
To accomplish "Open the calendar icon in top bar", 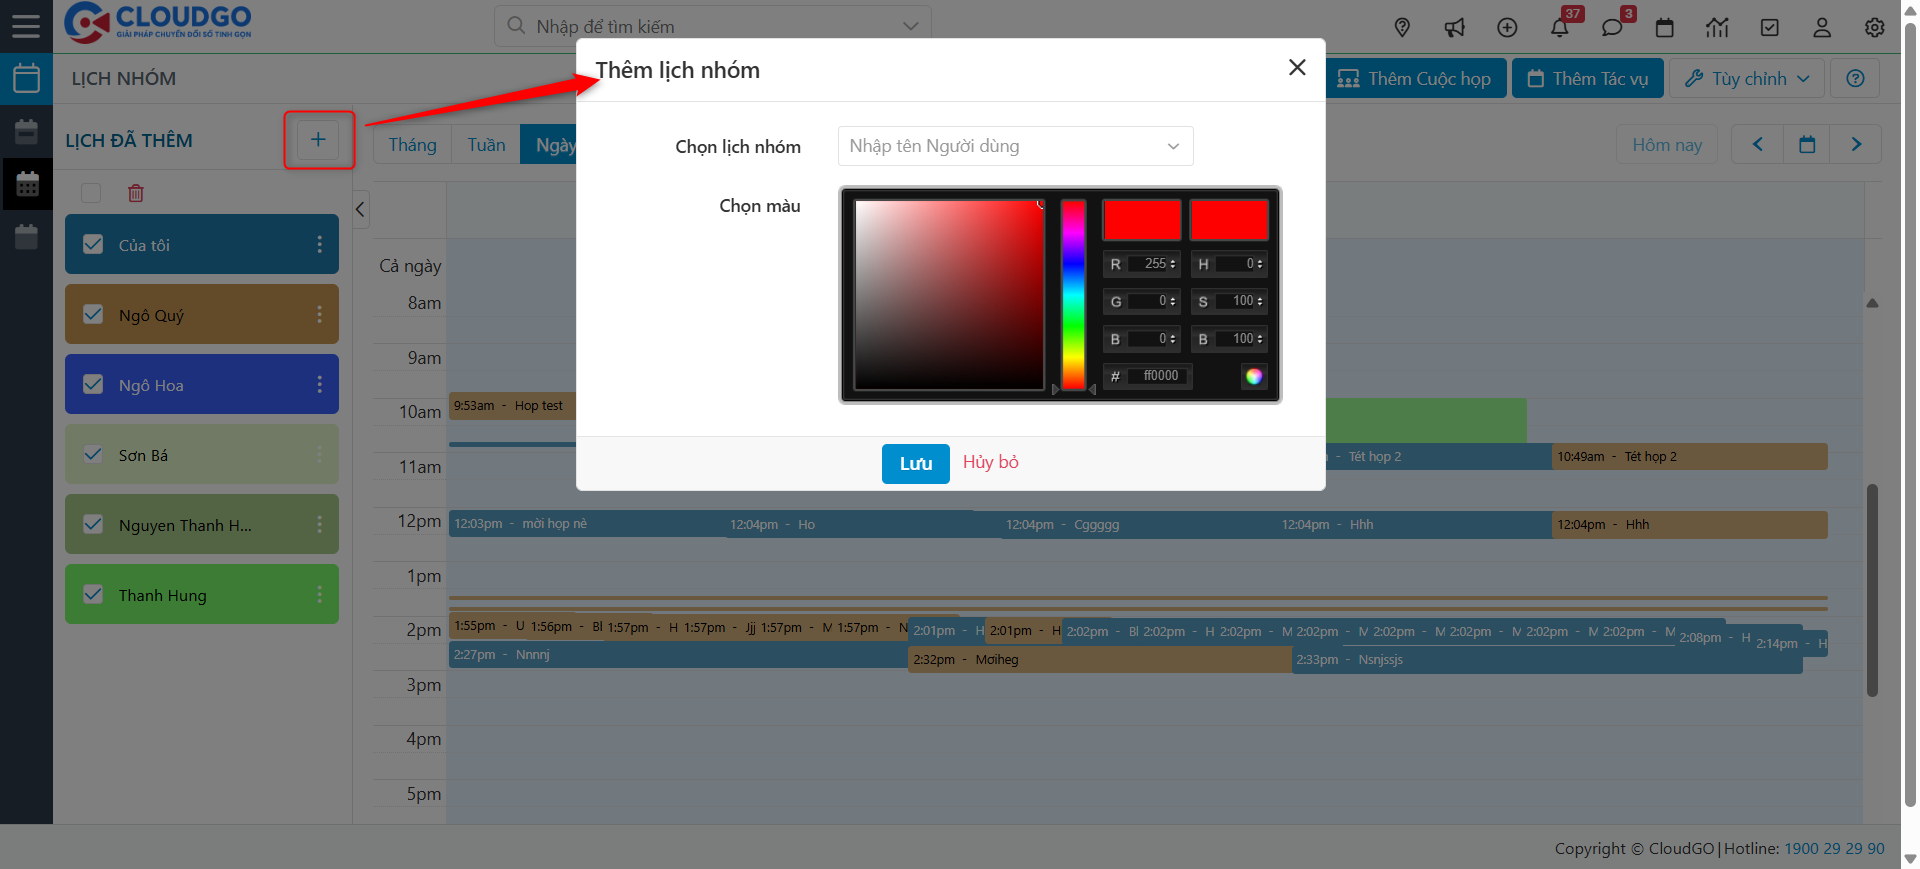I will (1665, 27).
